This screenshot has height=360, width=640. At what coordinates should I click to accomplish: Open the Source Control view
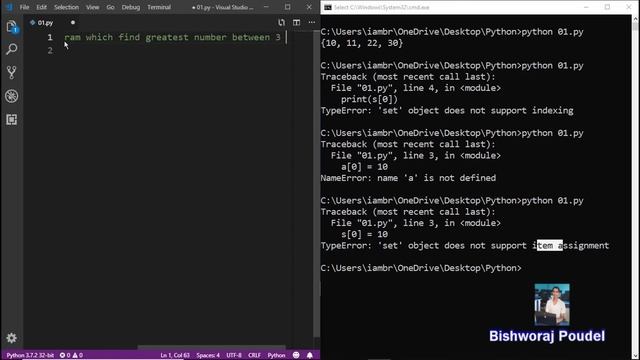pyautogui.click(x=11, y=73)
